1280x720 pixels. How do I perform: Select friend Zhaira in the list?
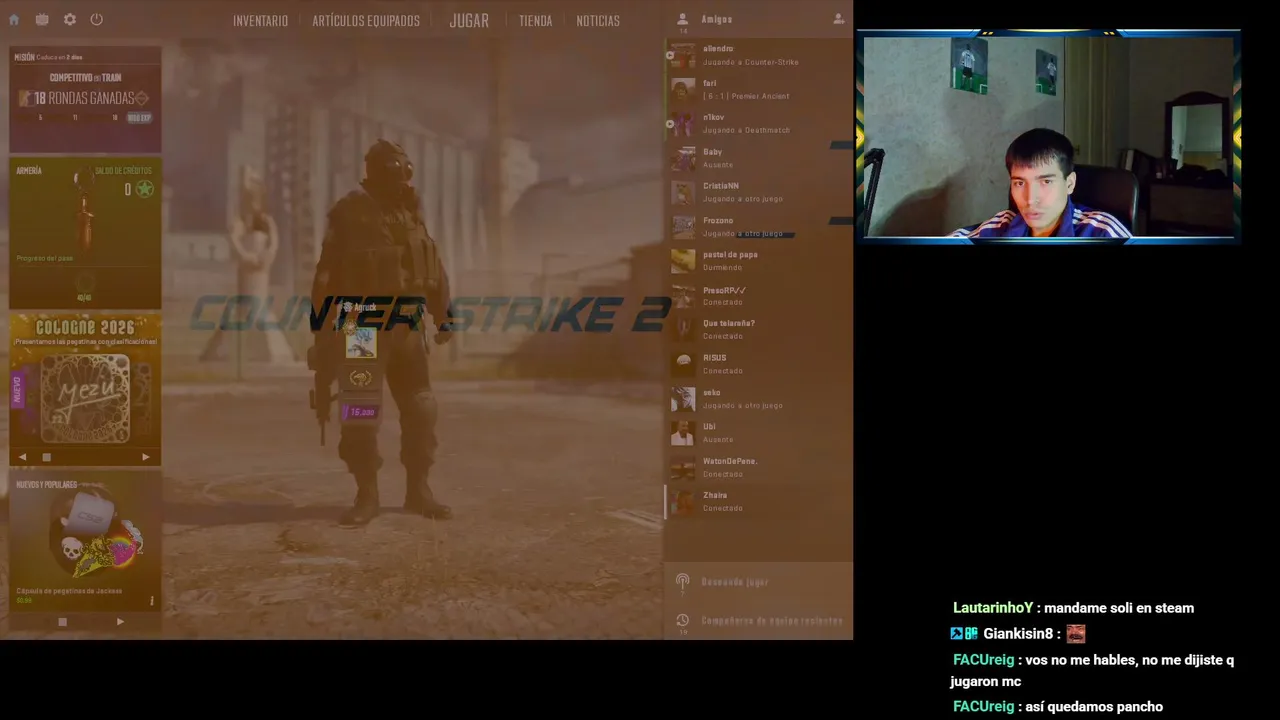[758, 502]
